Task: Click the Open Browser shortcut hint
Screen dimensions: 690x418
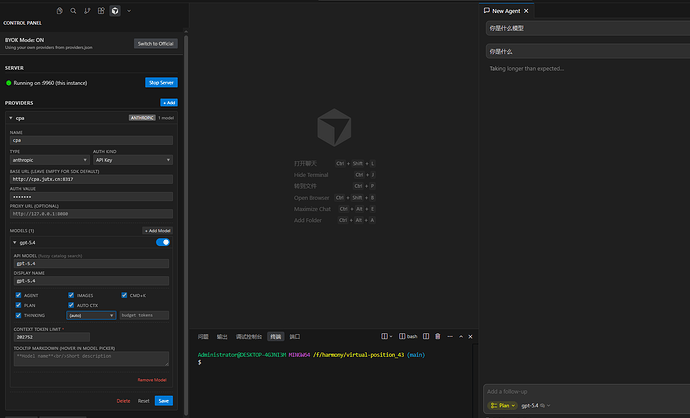Action: pos(311,198)
